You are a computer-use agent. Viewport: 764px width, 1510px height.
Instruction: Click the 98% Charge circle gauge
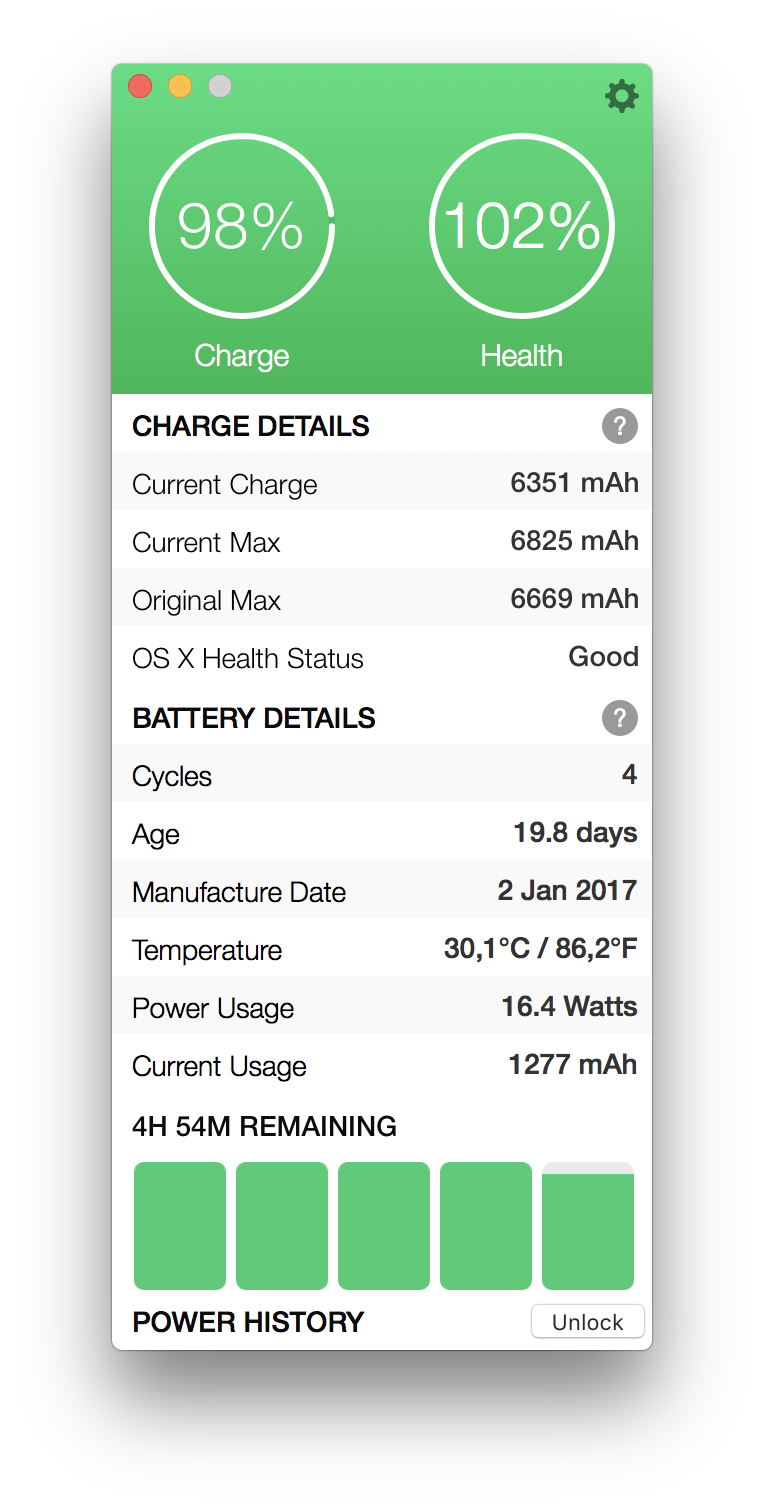pyautogui.click(x=242, y=227)
